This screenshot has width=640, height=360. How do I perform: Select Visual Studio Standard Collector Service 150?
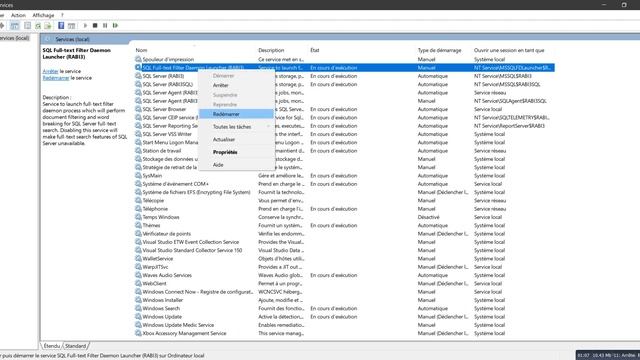(192, 250)
